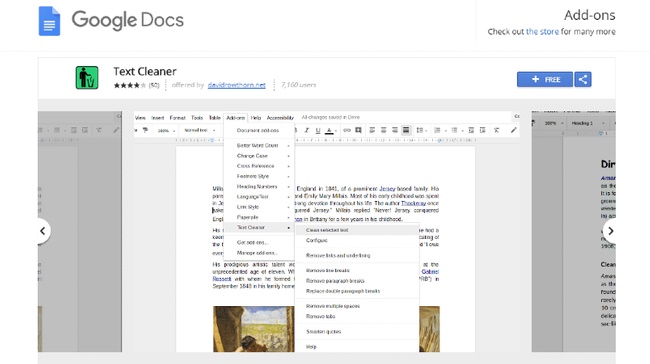Open Heading 1 style dropdown in right screenshot
The height and width of the screenshot is (364, 650).
click(x=587, y=123)
